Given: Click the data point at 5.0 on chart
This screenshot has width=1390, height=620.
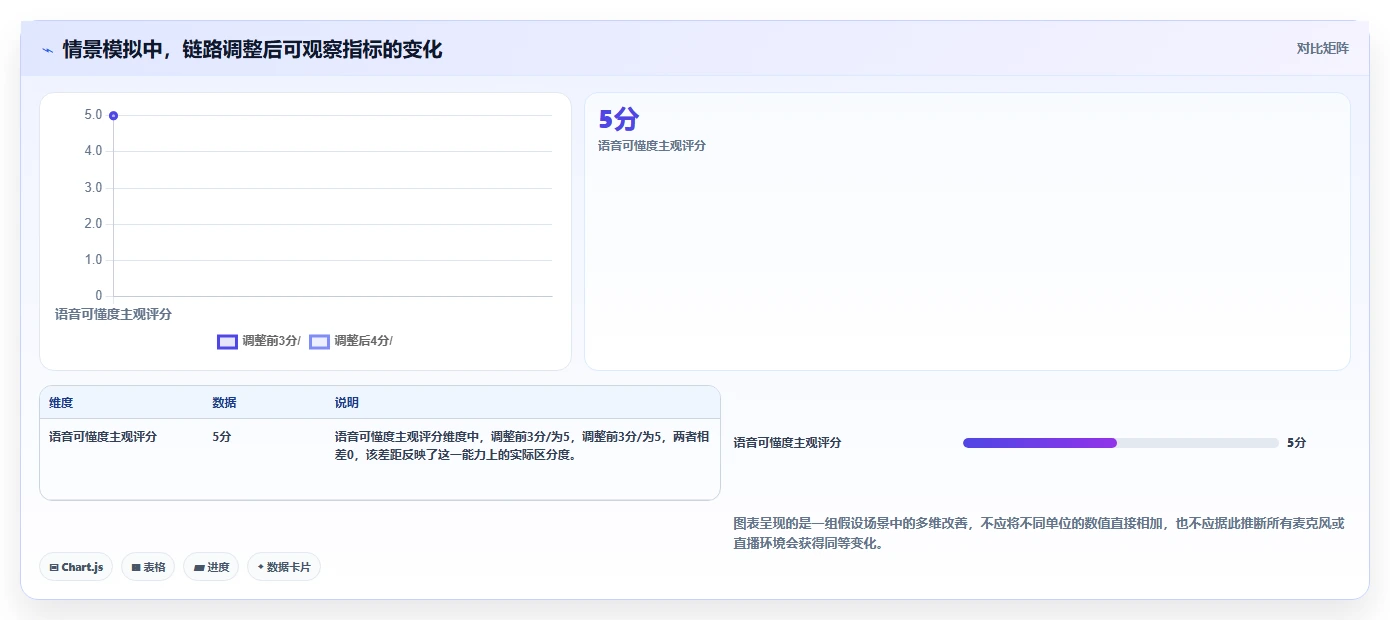Looking at the screenshot, I should 113,116.
